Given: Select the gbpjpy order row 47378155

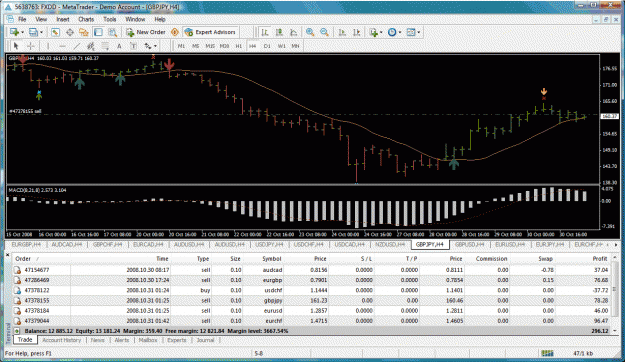Looking at the screenshot, I should pyautogui.click(x=312, y=301).
